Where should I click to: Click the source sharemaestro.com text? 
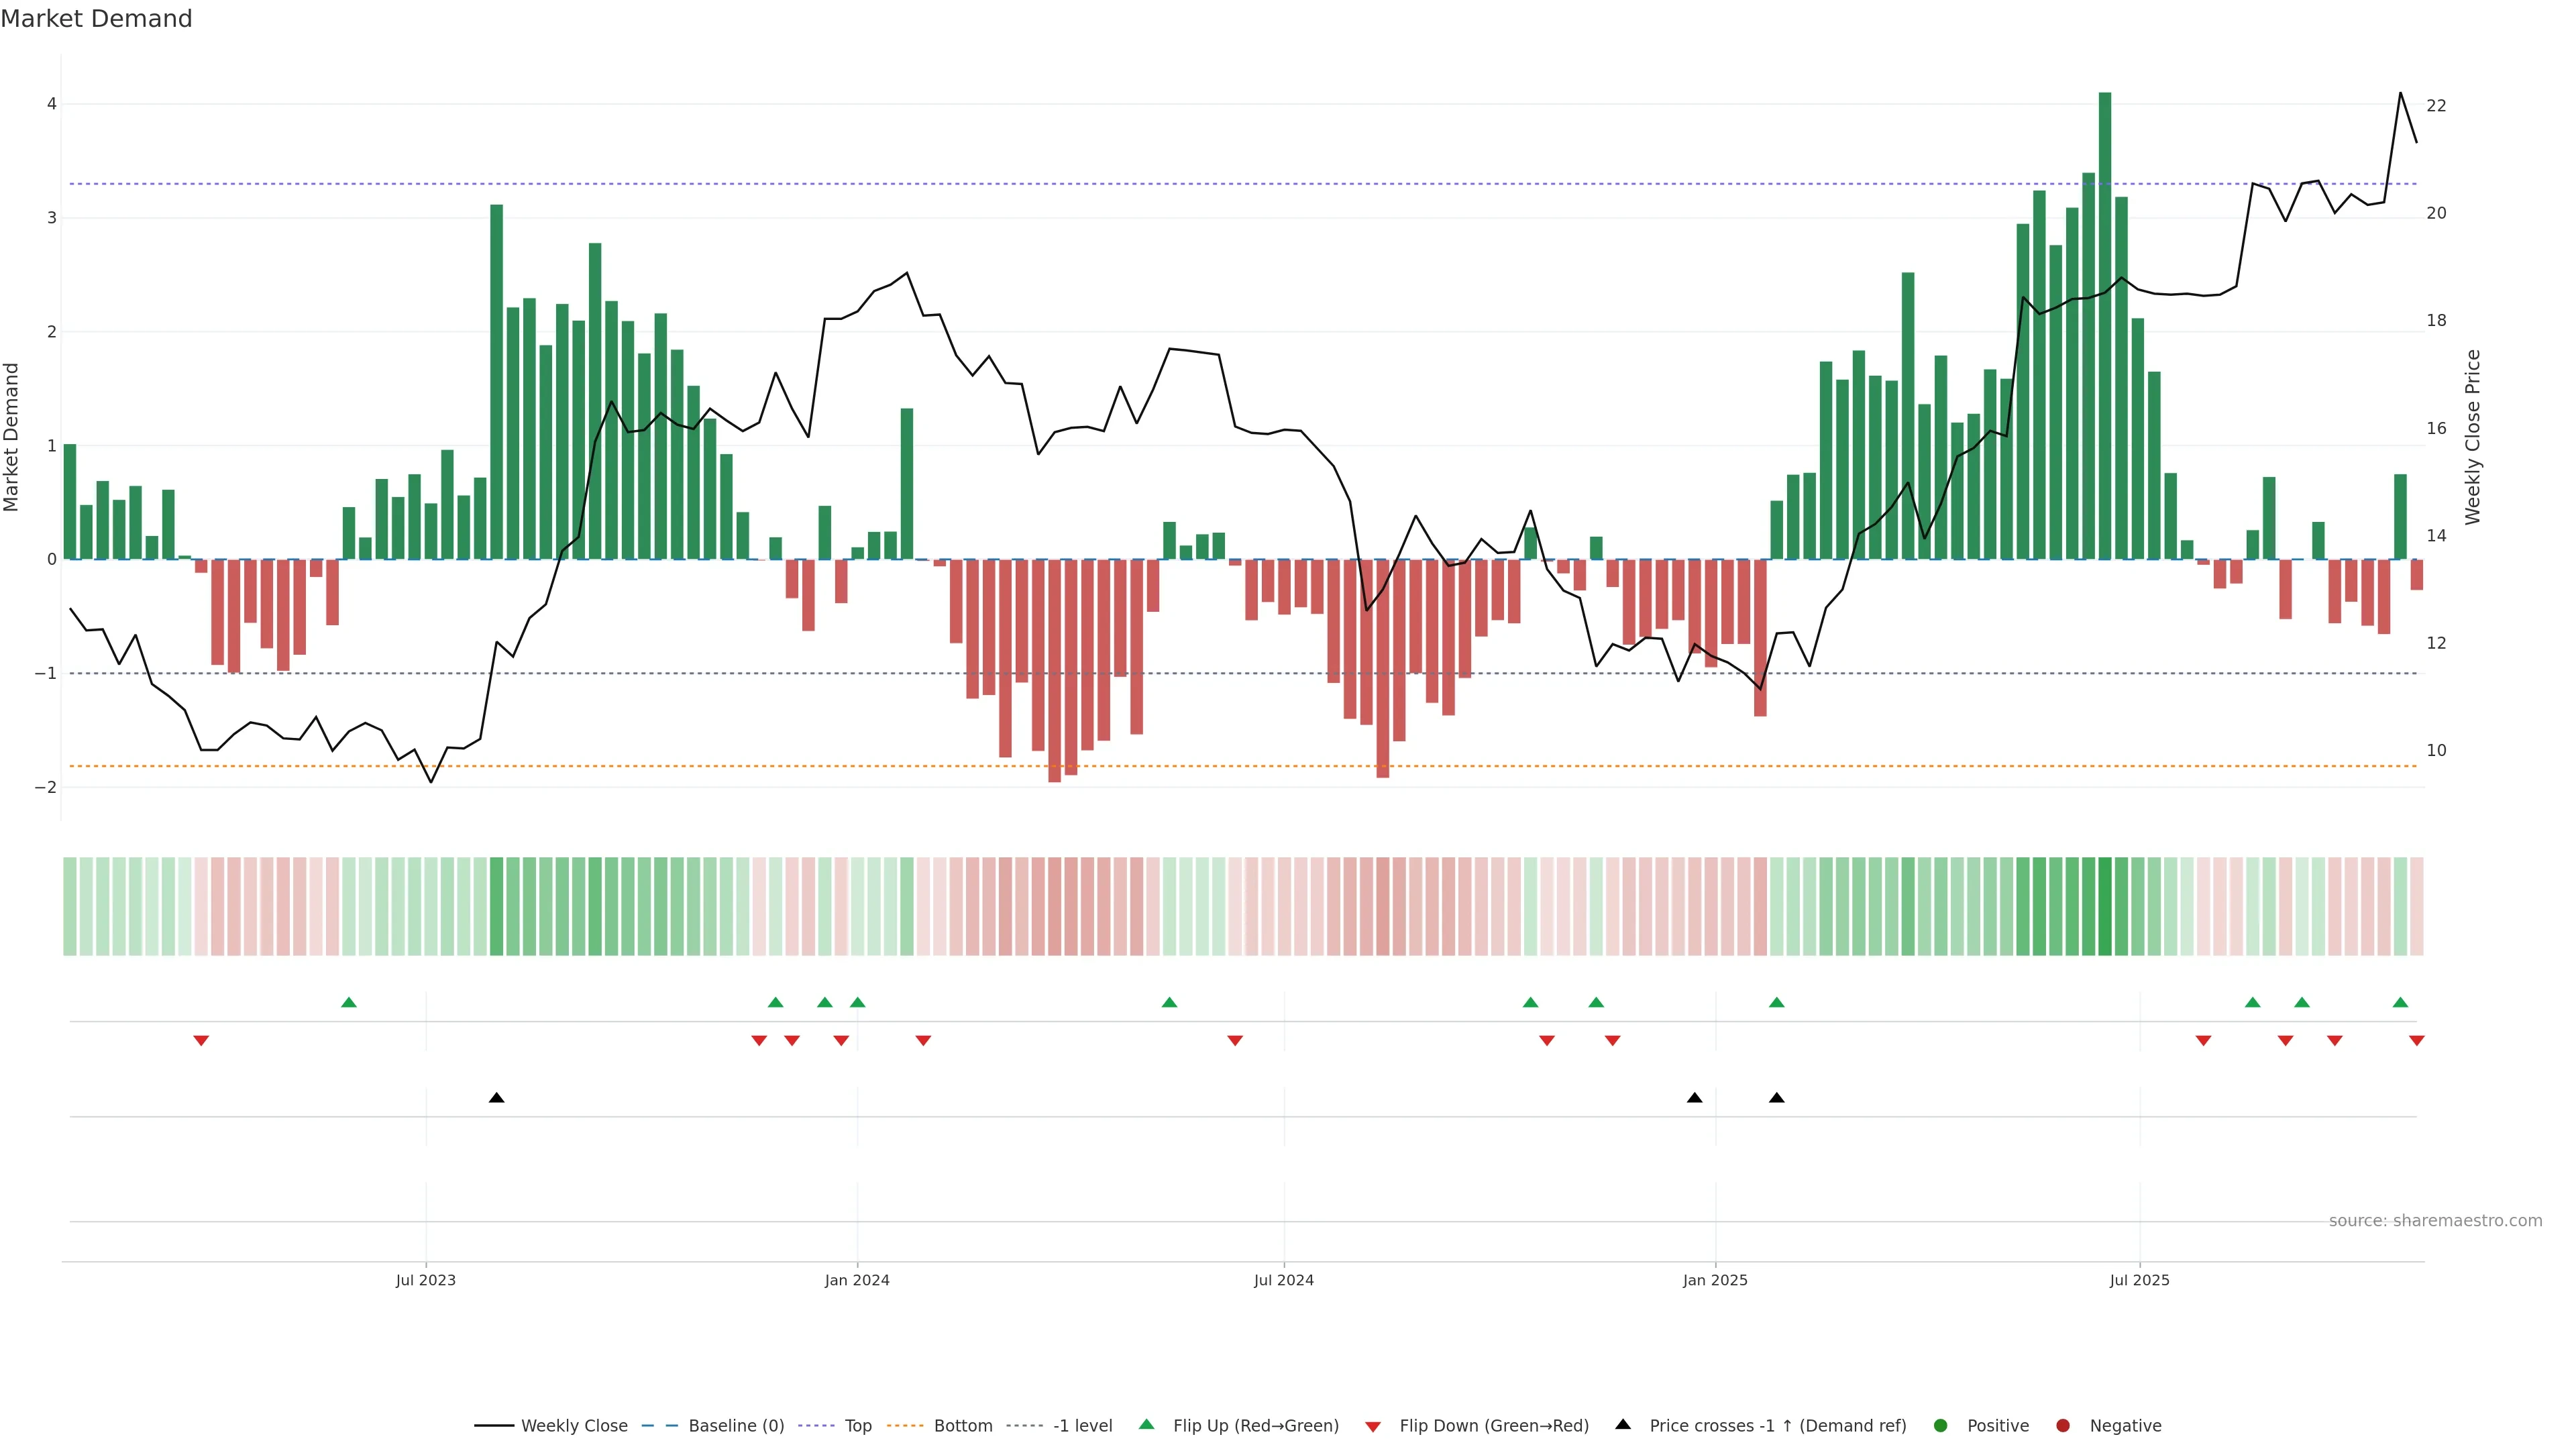click(2435, 1221)
